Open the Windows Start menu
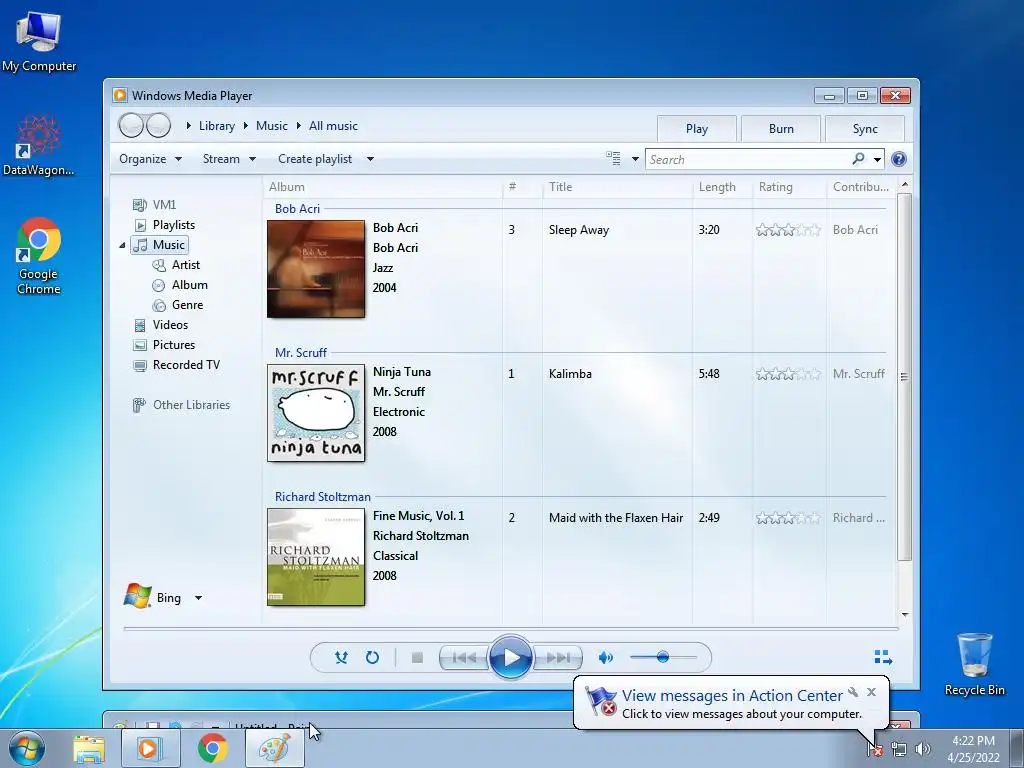The height and width of the screenshot is (768, 1024). click(27, 748)
